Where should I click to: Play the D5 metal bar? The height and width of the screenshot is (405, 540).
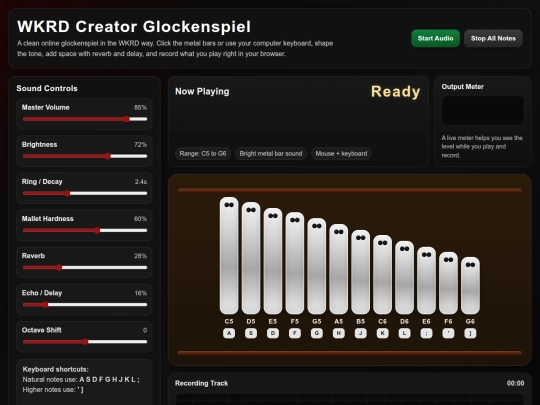251,258
